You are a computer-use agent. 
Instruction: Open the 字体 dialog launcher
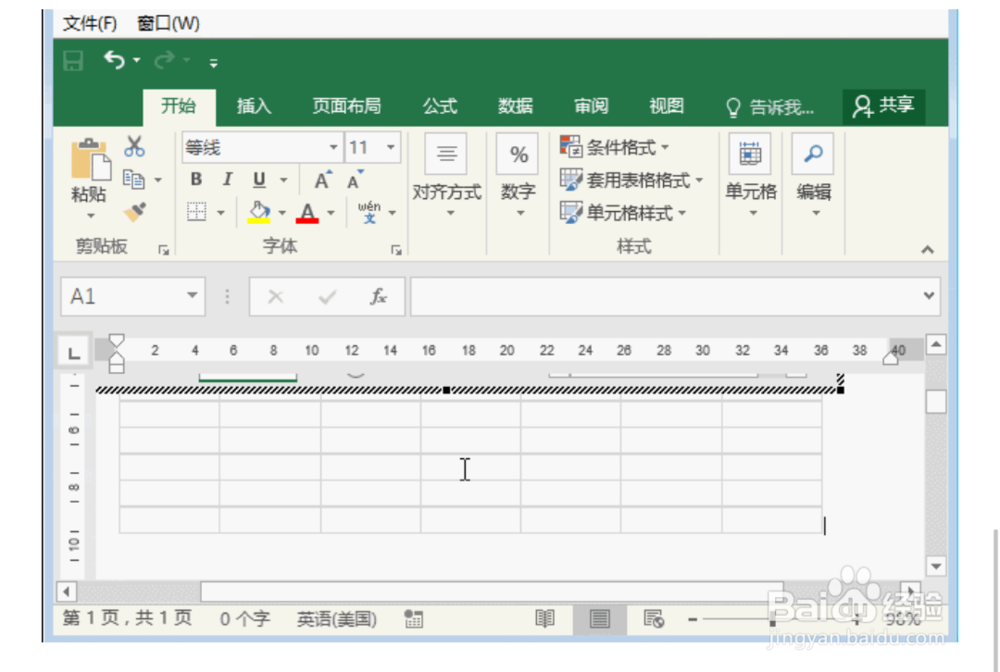pyautogui.click(x=396, y=251)
